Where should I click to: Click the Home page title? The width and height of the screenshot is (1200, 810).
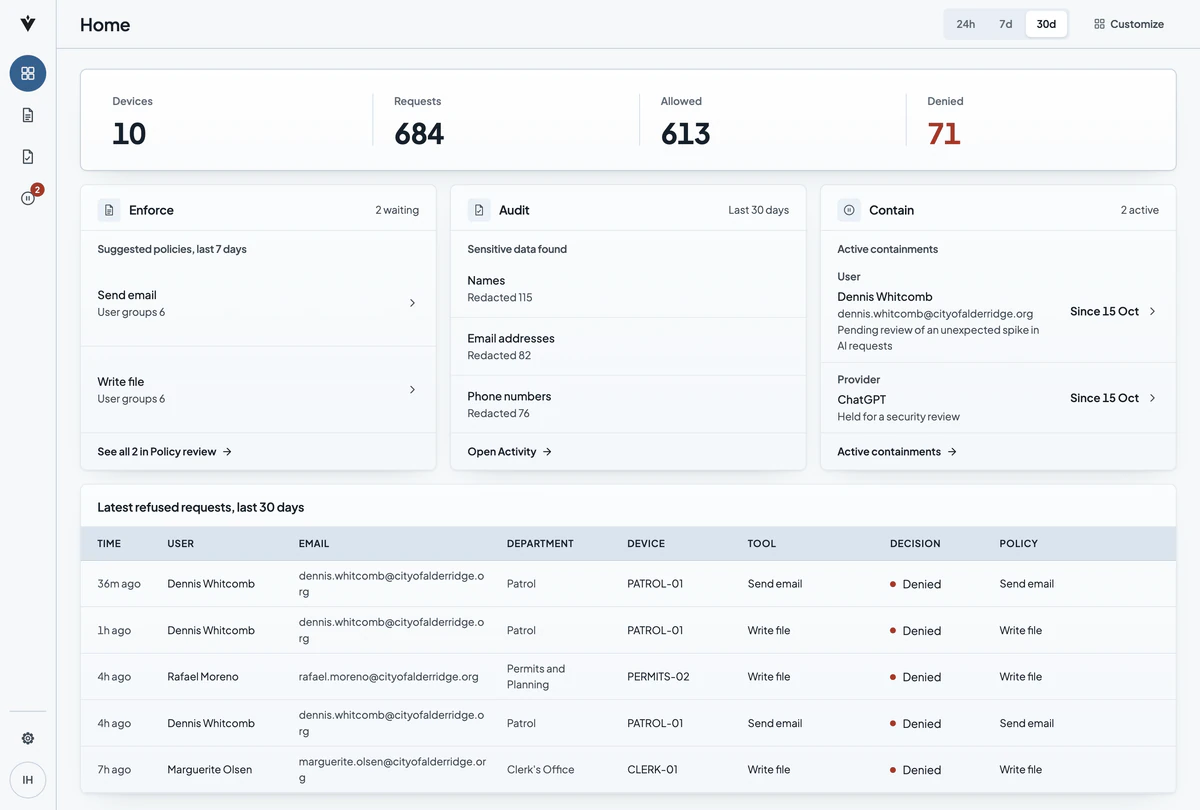105,24
